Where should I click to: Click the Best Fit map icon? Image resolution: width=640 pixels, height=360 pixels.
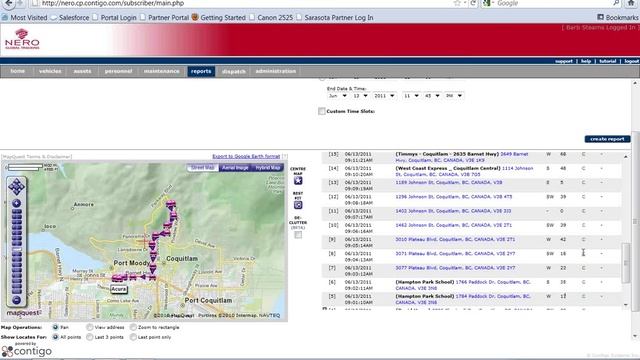(x=298, y=205)
